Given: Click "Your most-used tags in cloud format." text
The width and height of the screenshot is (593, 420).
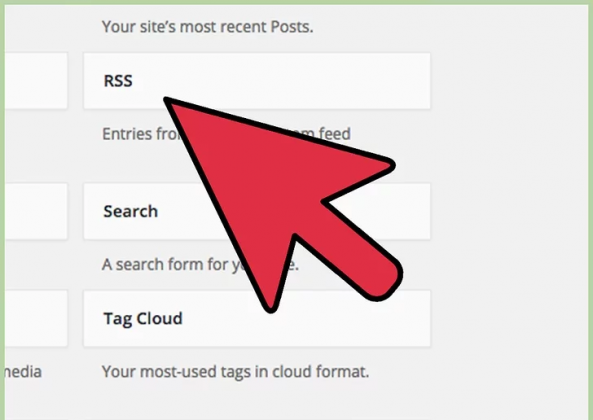Looking at the screenshot, I should pyautogui.click(x=235, y=372).
